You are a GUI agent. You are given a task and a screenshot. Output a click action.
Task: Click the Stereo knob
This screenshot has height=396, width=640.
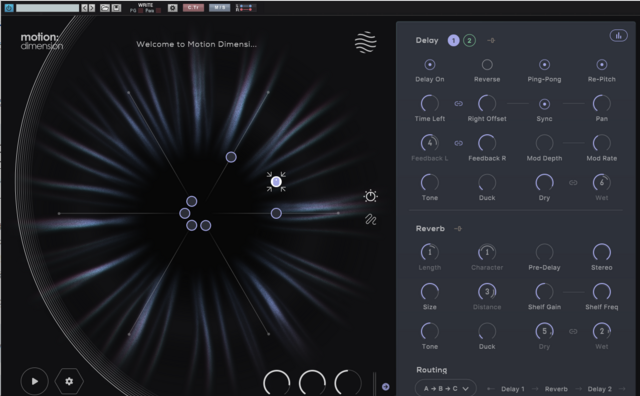tap(602, 253)
